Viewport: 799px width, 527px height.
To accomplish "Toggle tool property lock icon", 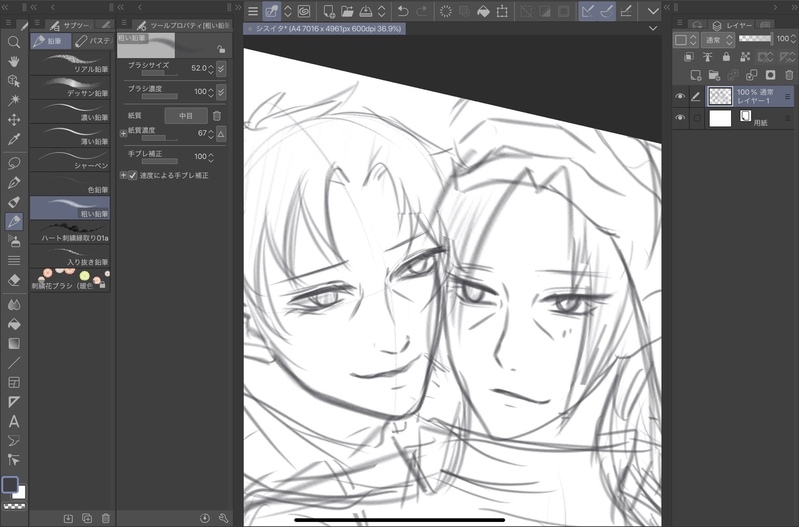I will click(x=221, y=49).
